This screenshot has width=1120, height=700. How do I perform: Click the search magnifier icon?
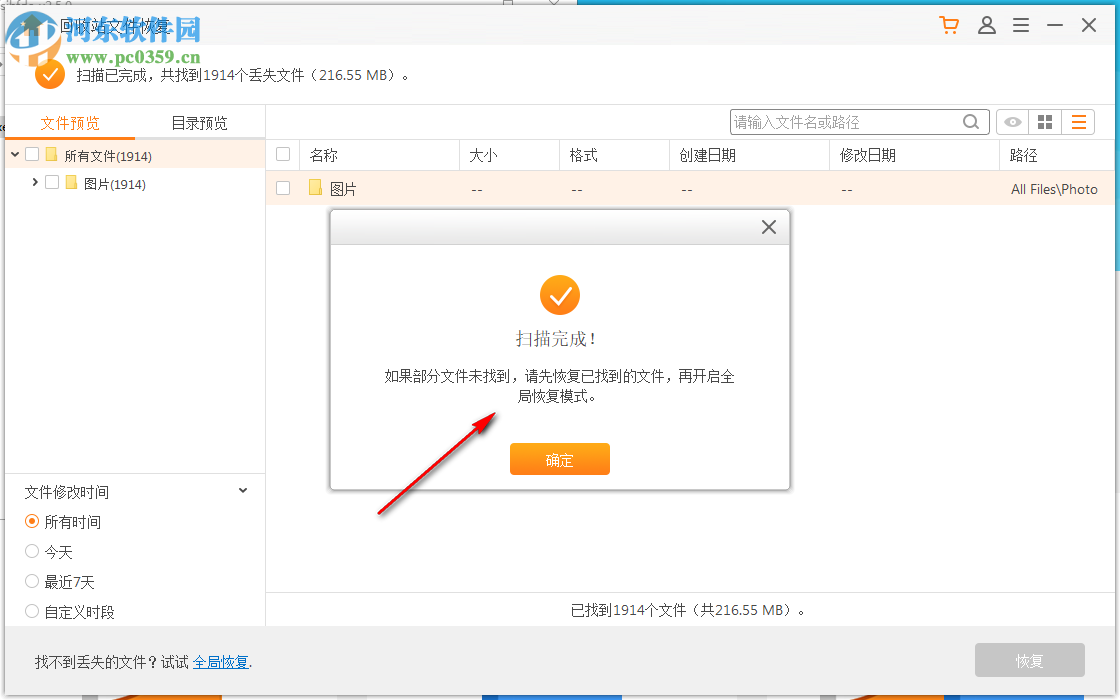tap(970, 121)
